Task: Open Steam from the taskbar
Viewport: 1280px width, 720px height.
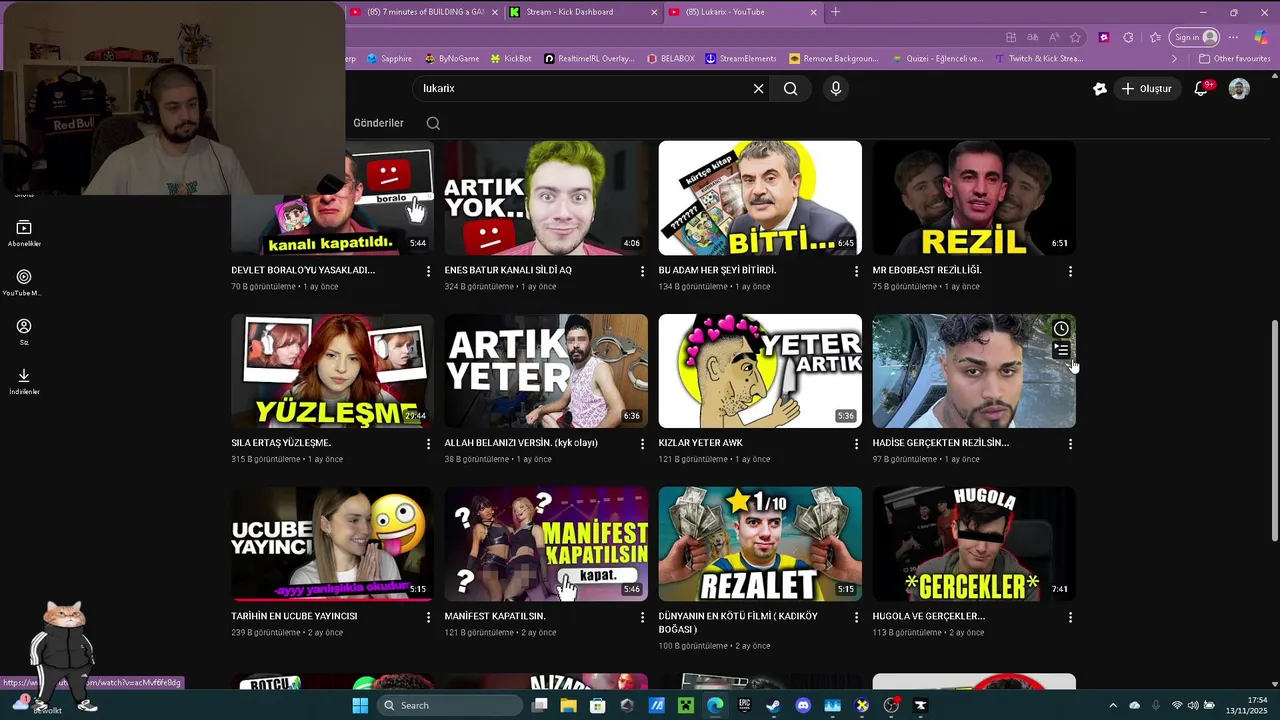Action: tap(773, 705)
